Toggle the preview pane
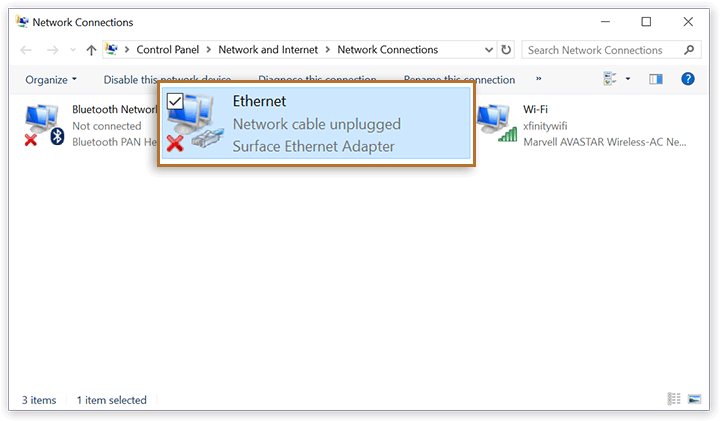720x421 pixels. [656, 79]
